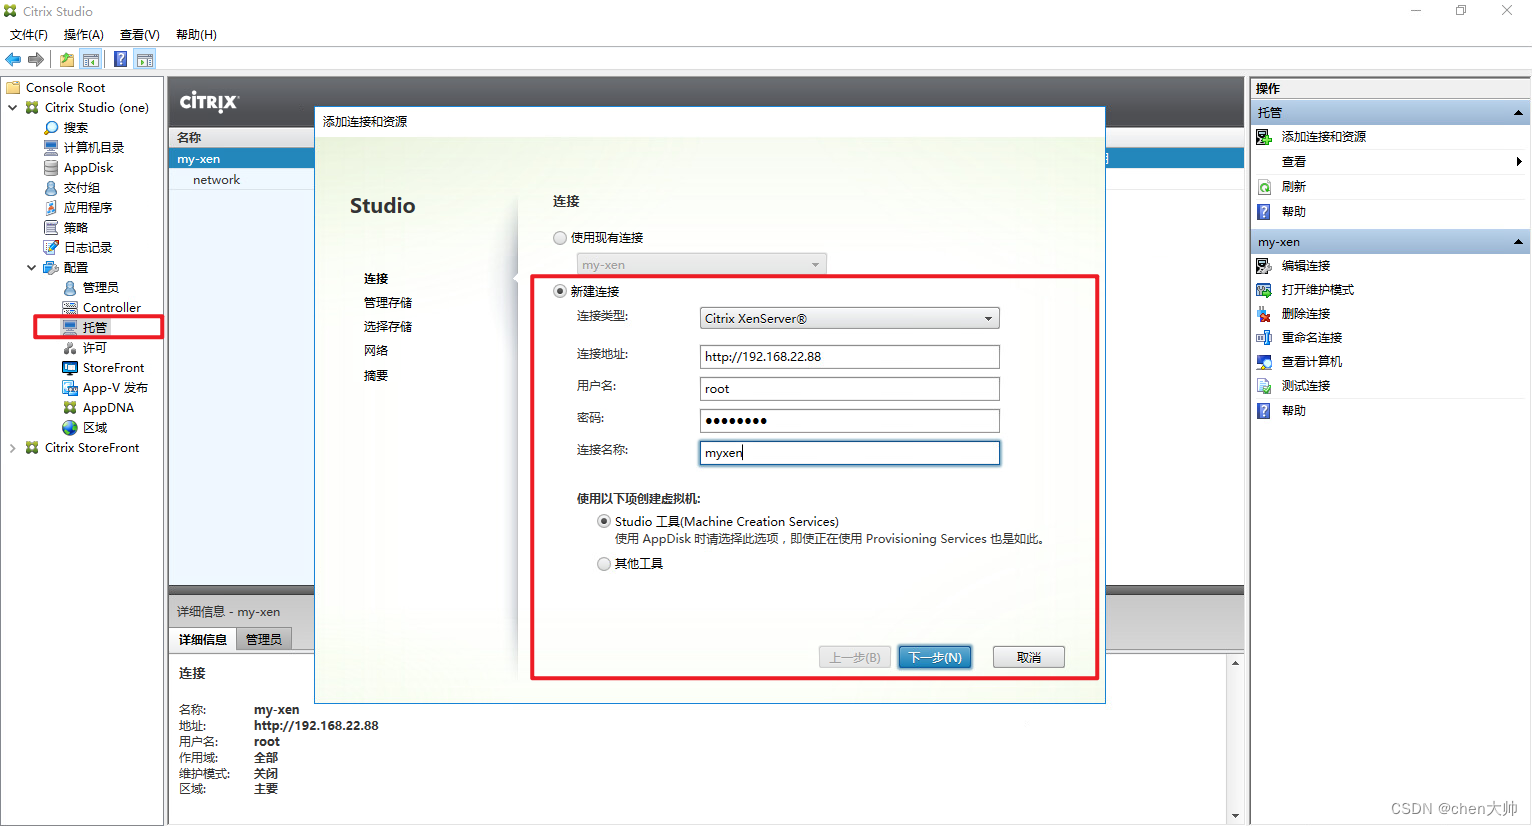This screenshot has width=1532, height=826.
Task: Select the 其他工具 radio button
Action: (x=604, y=564)
